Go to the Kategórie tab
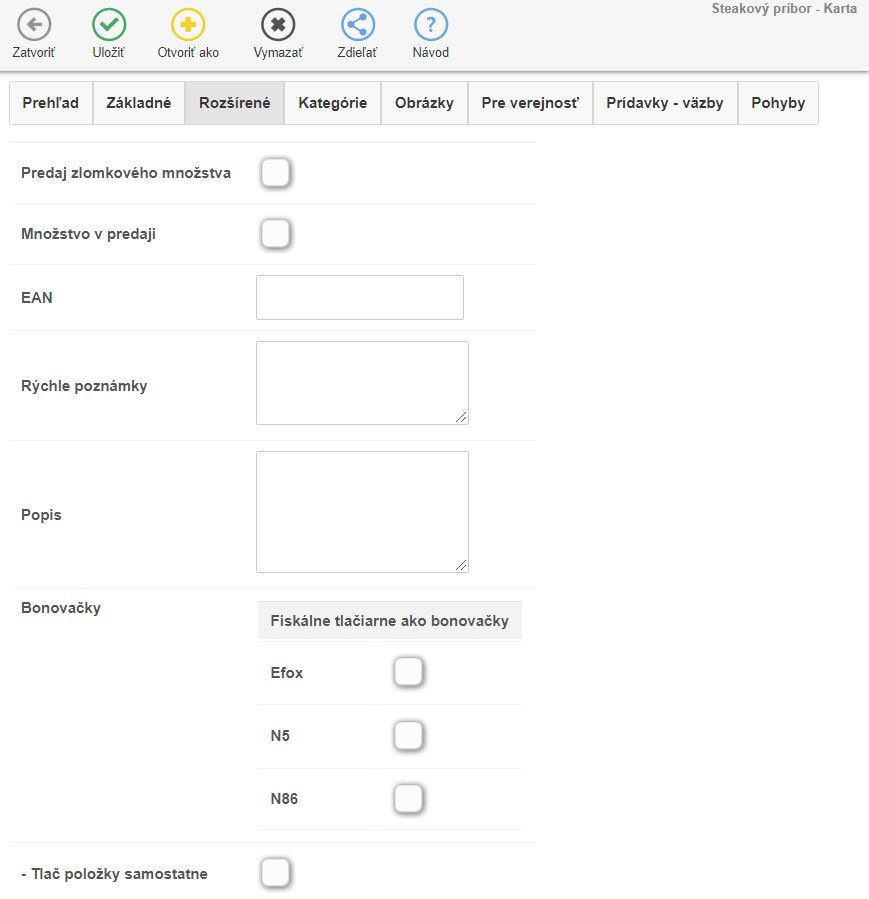Image resolution: width=869 pixels, height=899 pixels. (x=332, y=103)
